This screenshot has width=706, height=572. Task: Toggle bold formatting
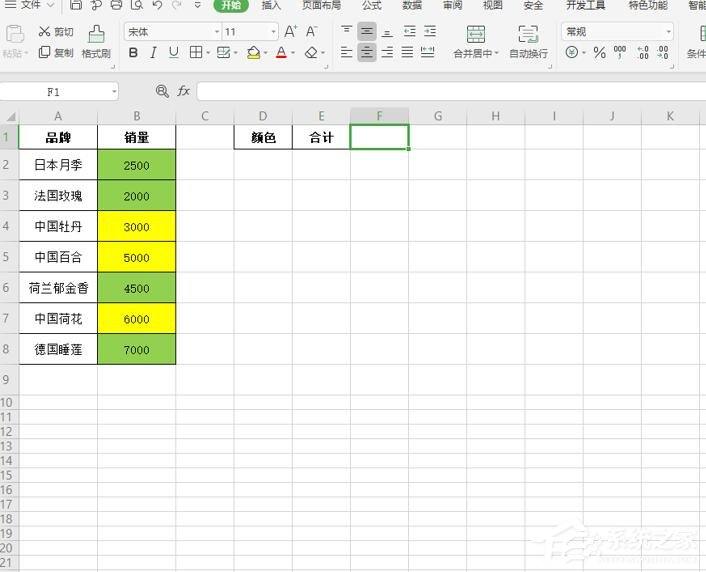[x=133, y=53]
